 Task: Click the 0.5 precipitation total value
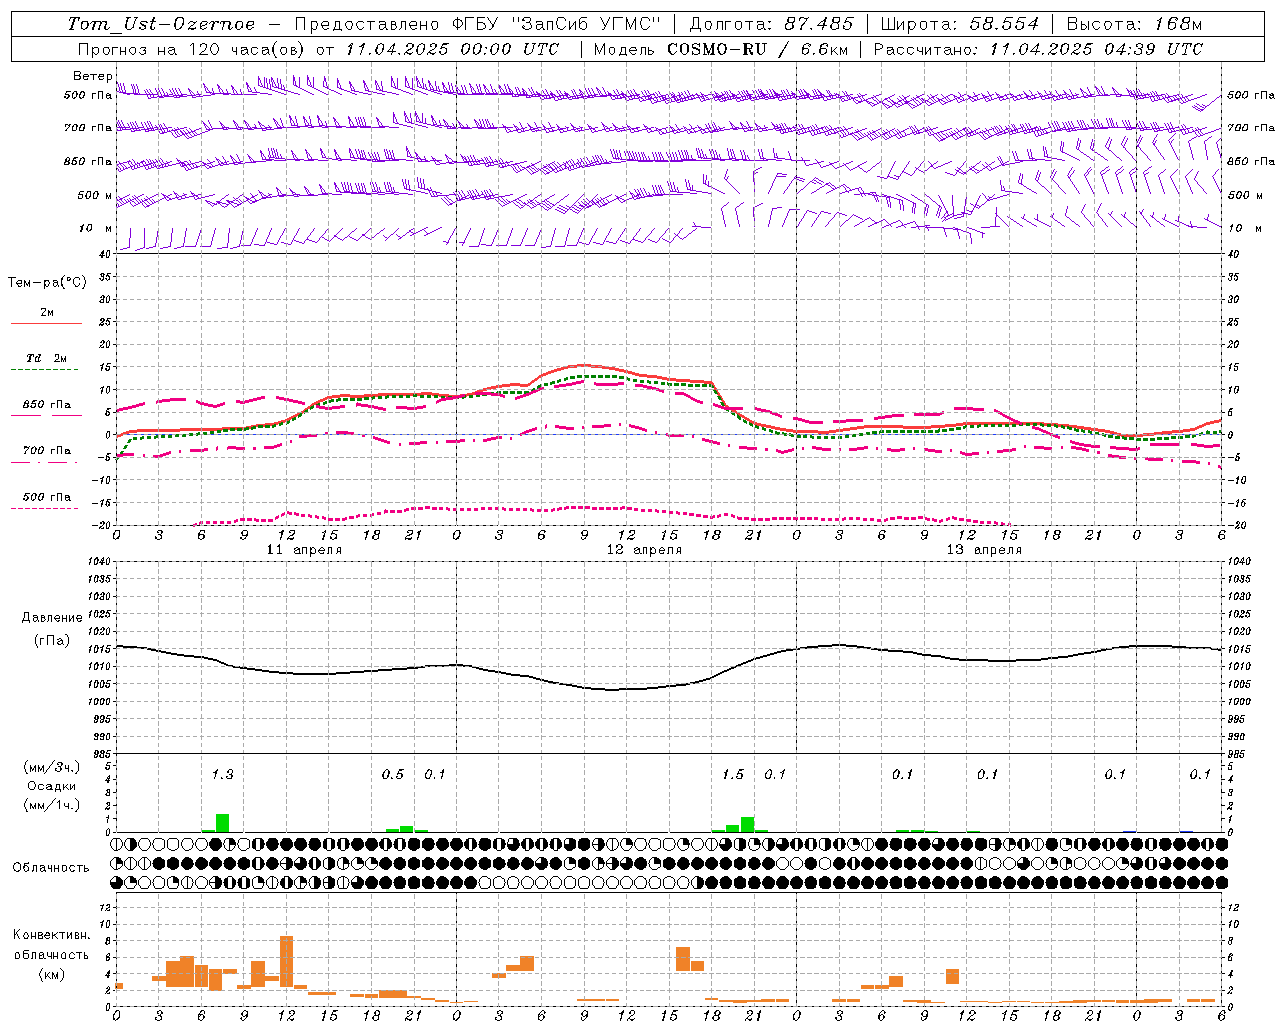tap(393, 774)
